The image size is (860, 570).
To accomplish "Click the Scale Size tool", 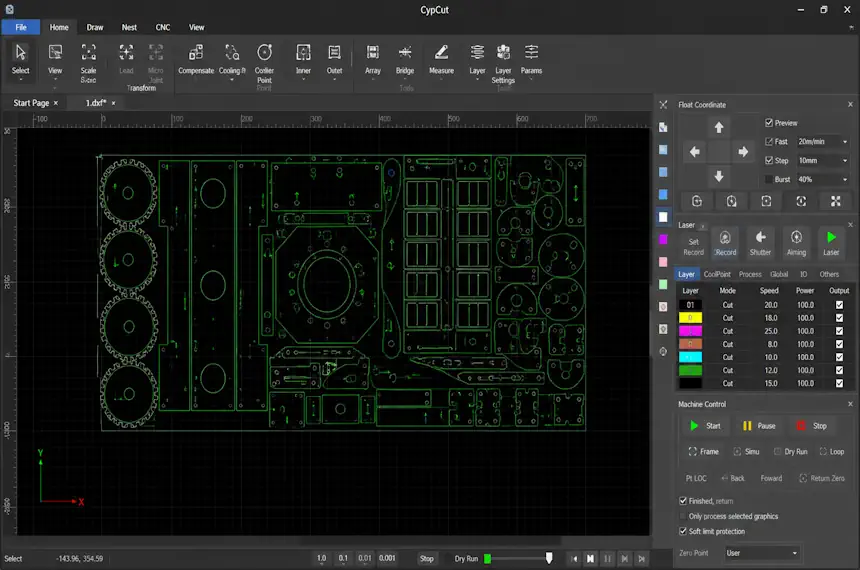I will (88, 63).
